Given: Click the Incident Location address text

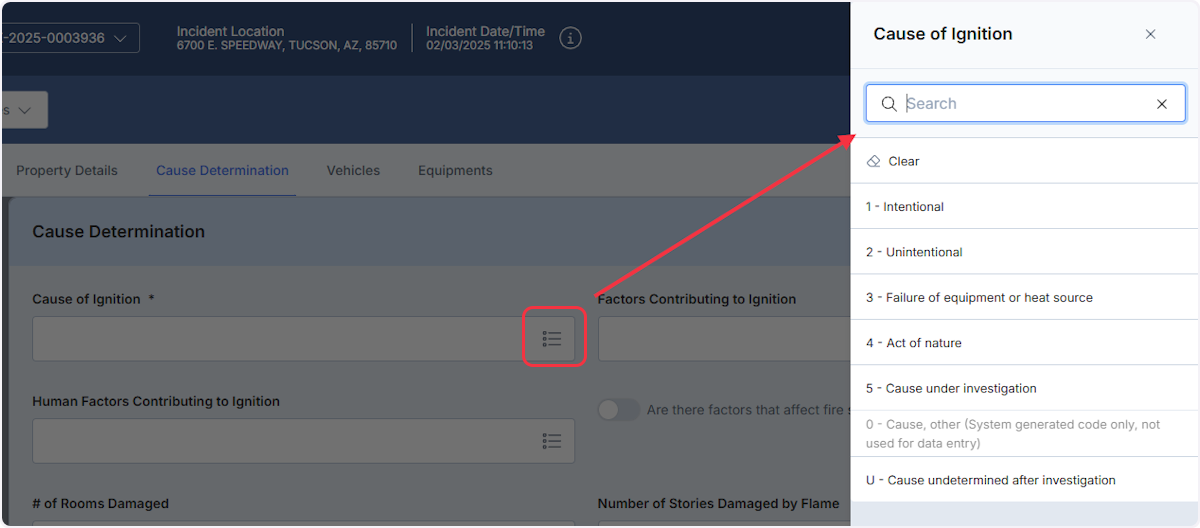Looking at the screenshot, I should pyautogui.click(x=287, y=46).
